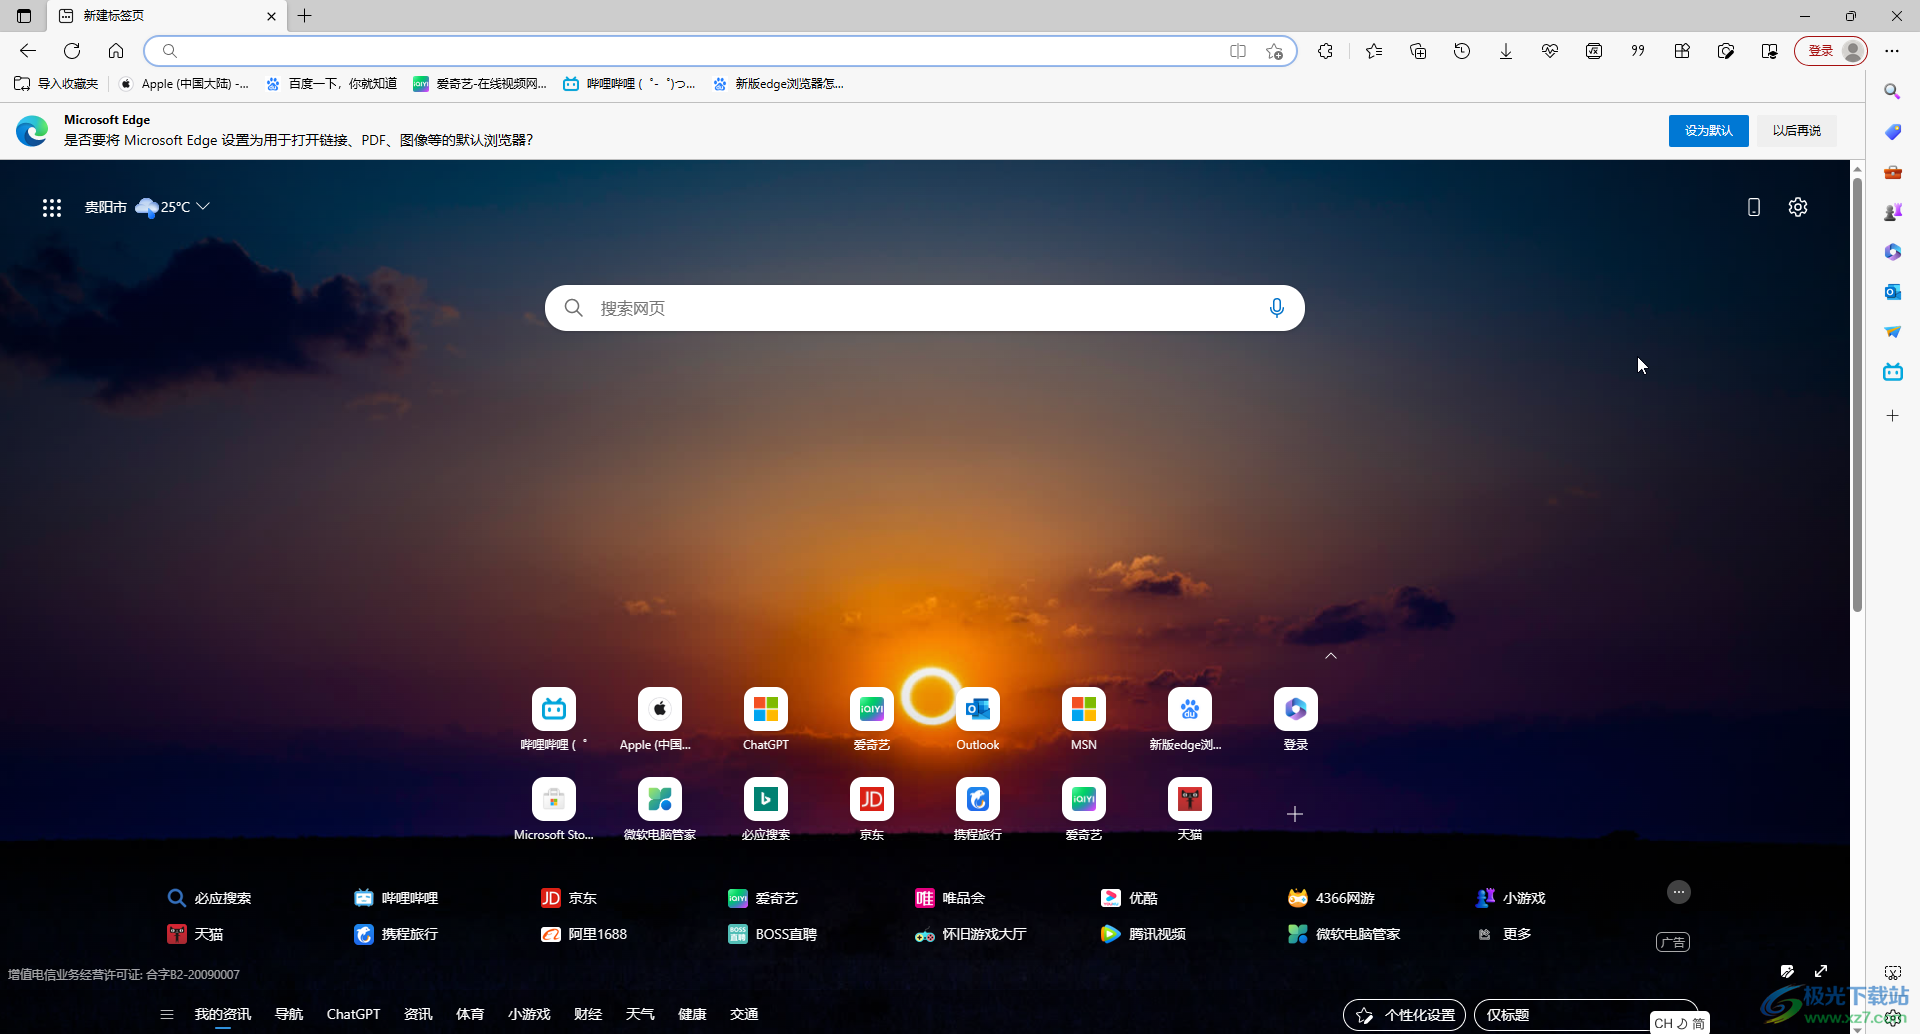The height and width of the screenshot is (1034, 1920).
Task: Open the History clock icon
Action: coord(1462,51)
